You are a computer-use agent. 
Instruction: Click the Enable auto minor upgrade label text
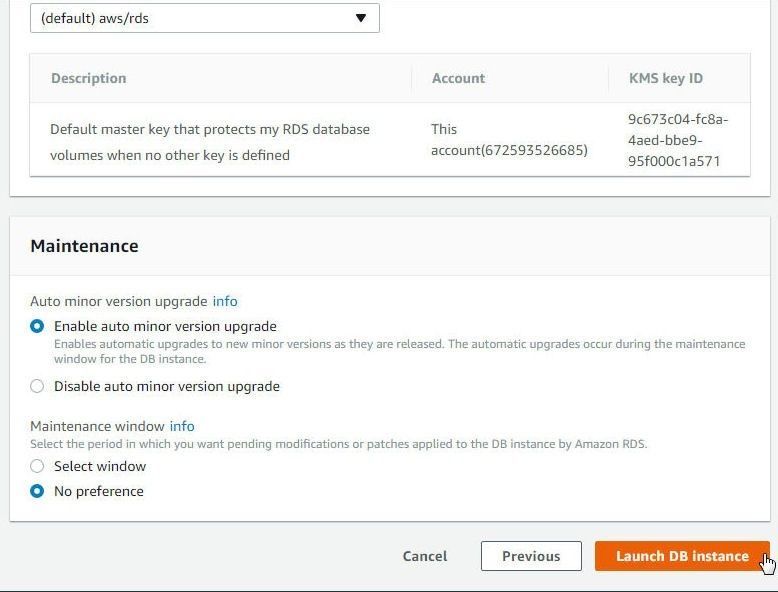[x=165, y=327]
